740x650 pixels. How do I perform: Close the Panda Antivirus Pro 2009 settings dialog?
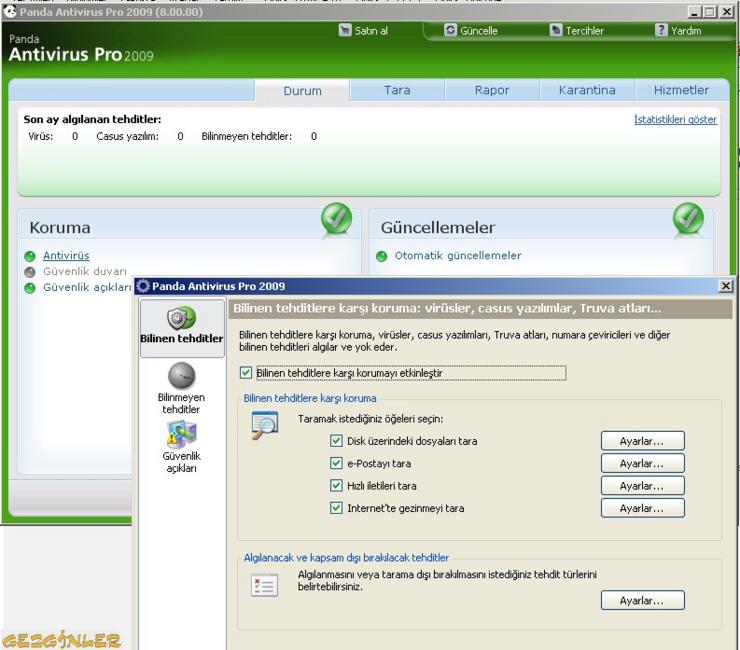pos(725,286)
